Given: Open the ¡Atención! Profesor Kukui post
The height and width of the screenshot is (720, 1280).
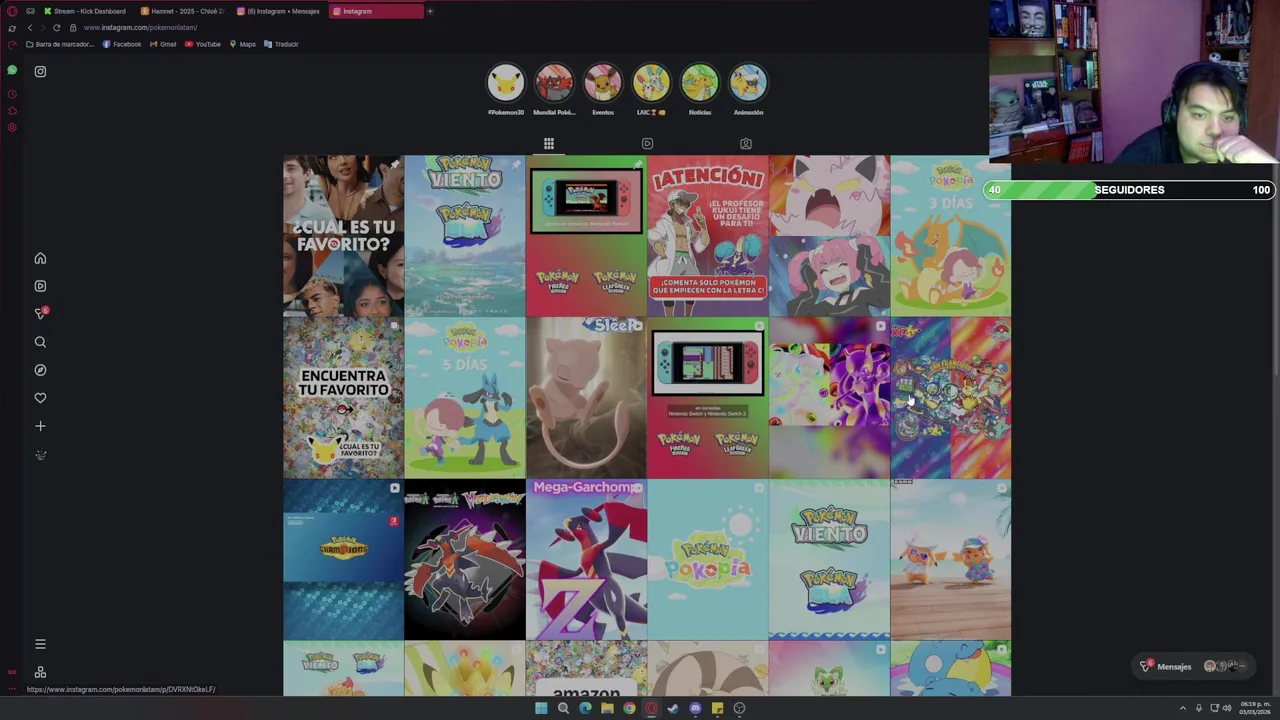Looking at the screenshot, I should tap(708, 236).
